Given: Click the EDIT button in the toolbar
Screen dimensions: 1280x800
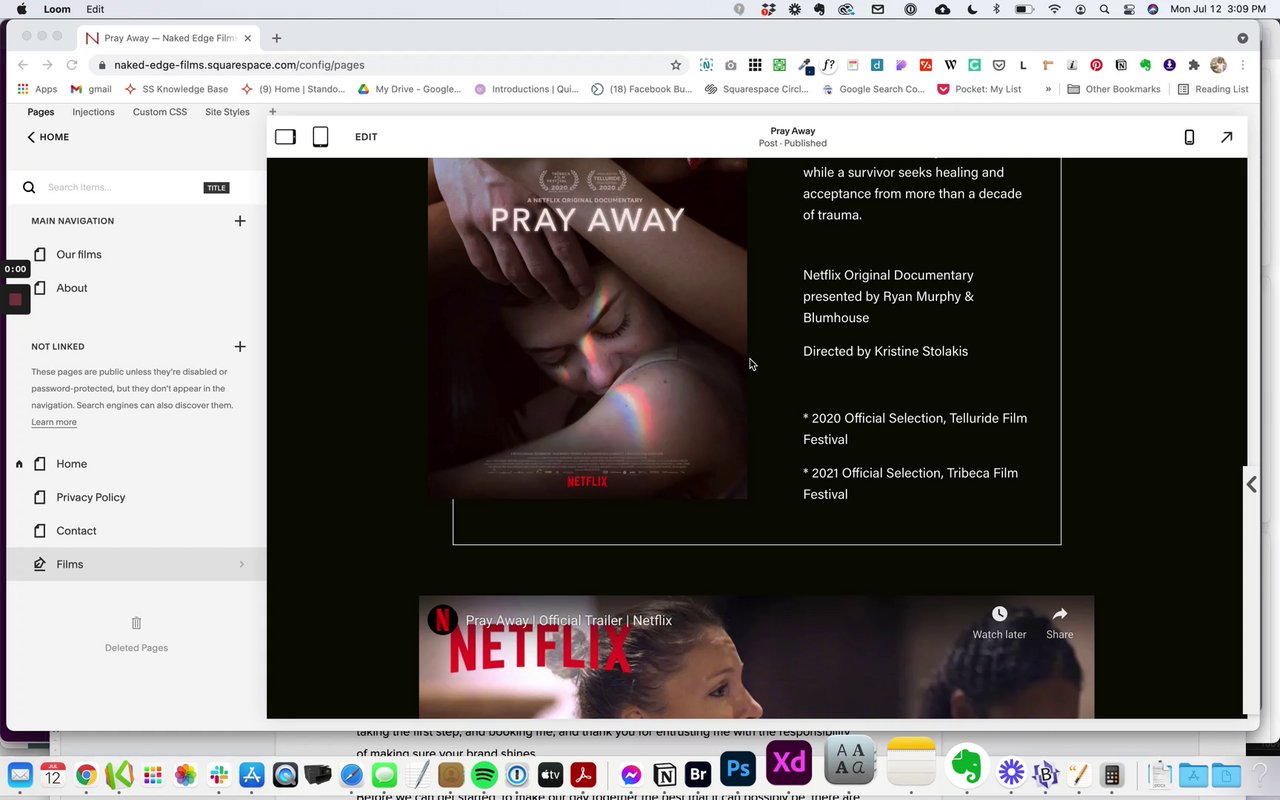Looking at the screenshot, I should click(366, 137).
